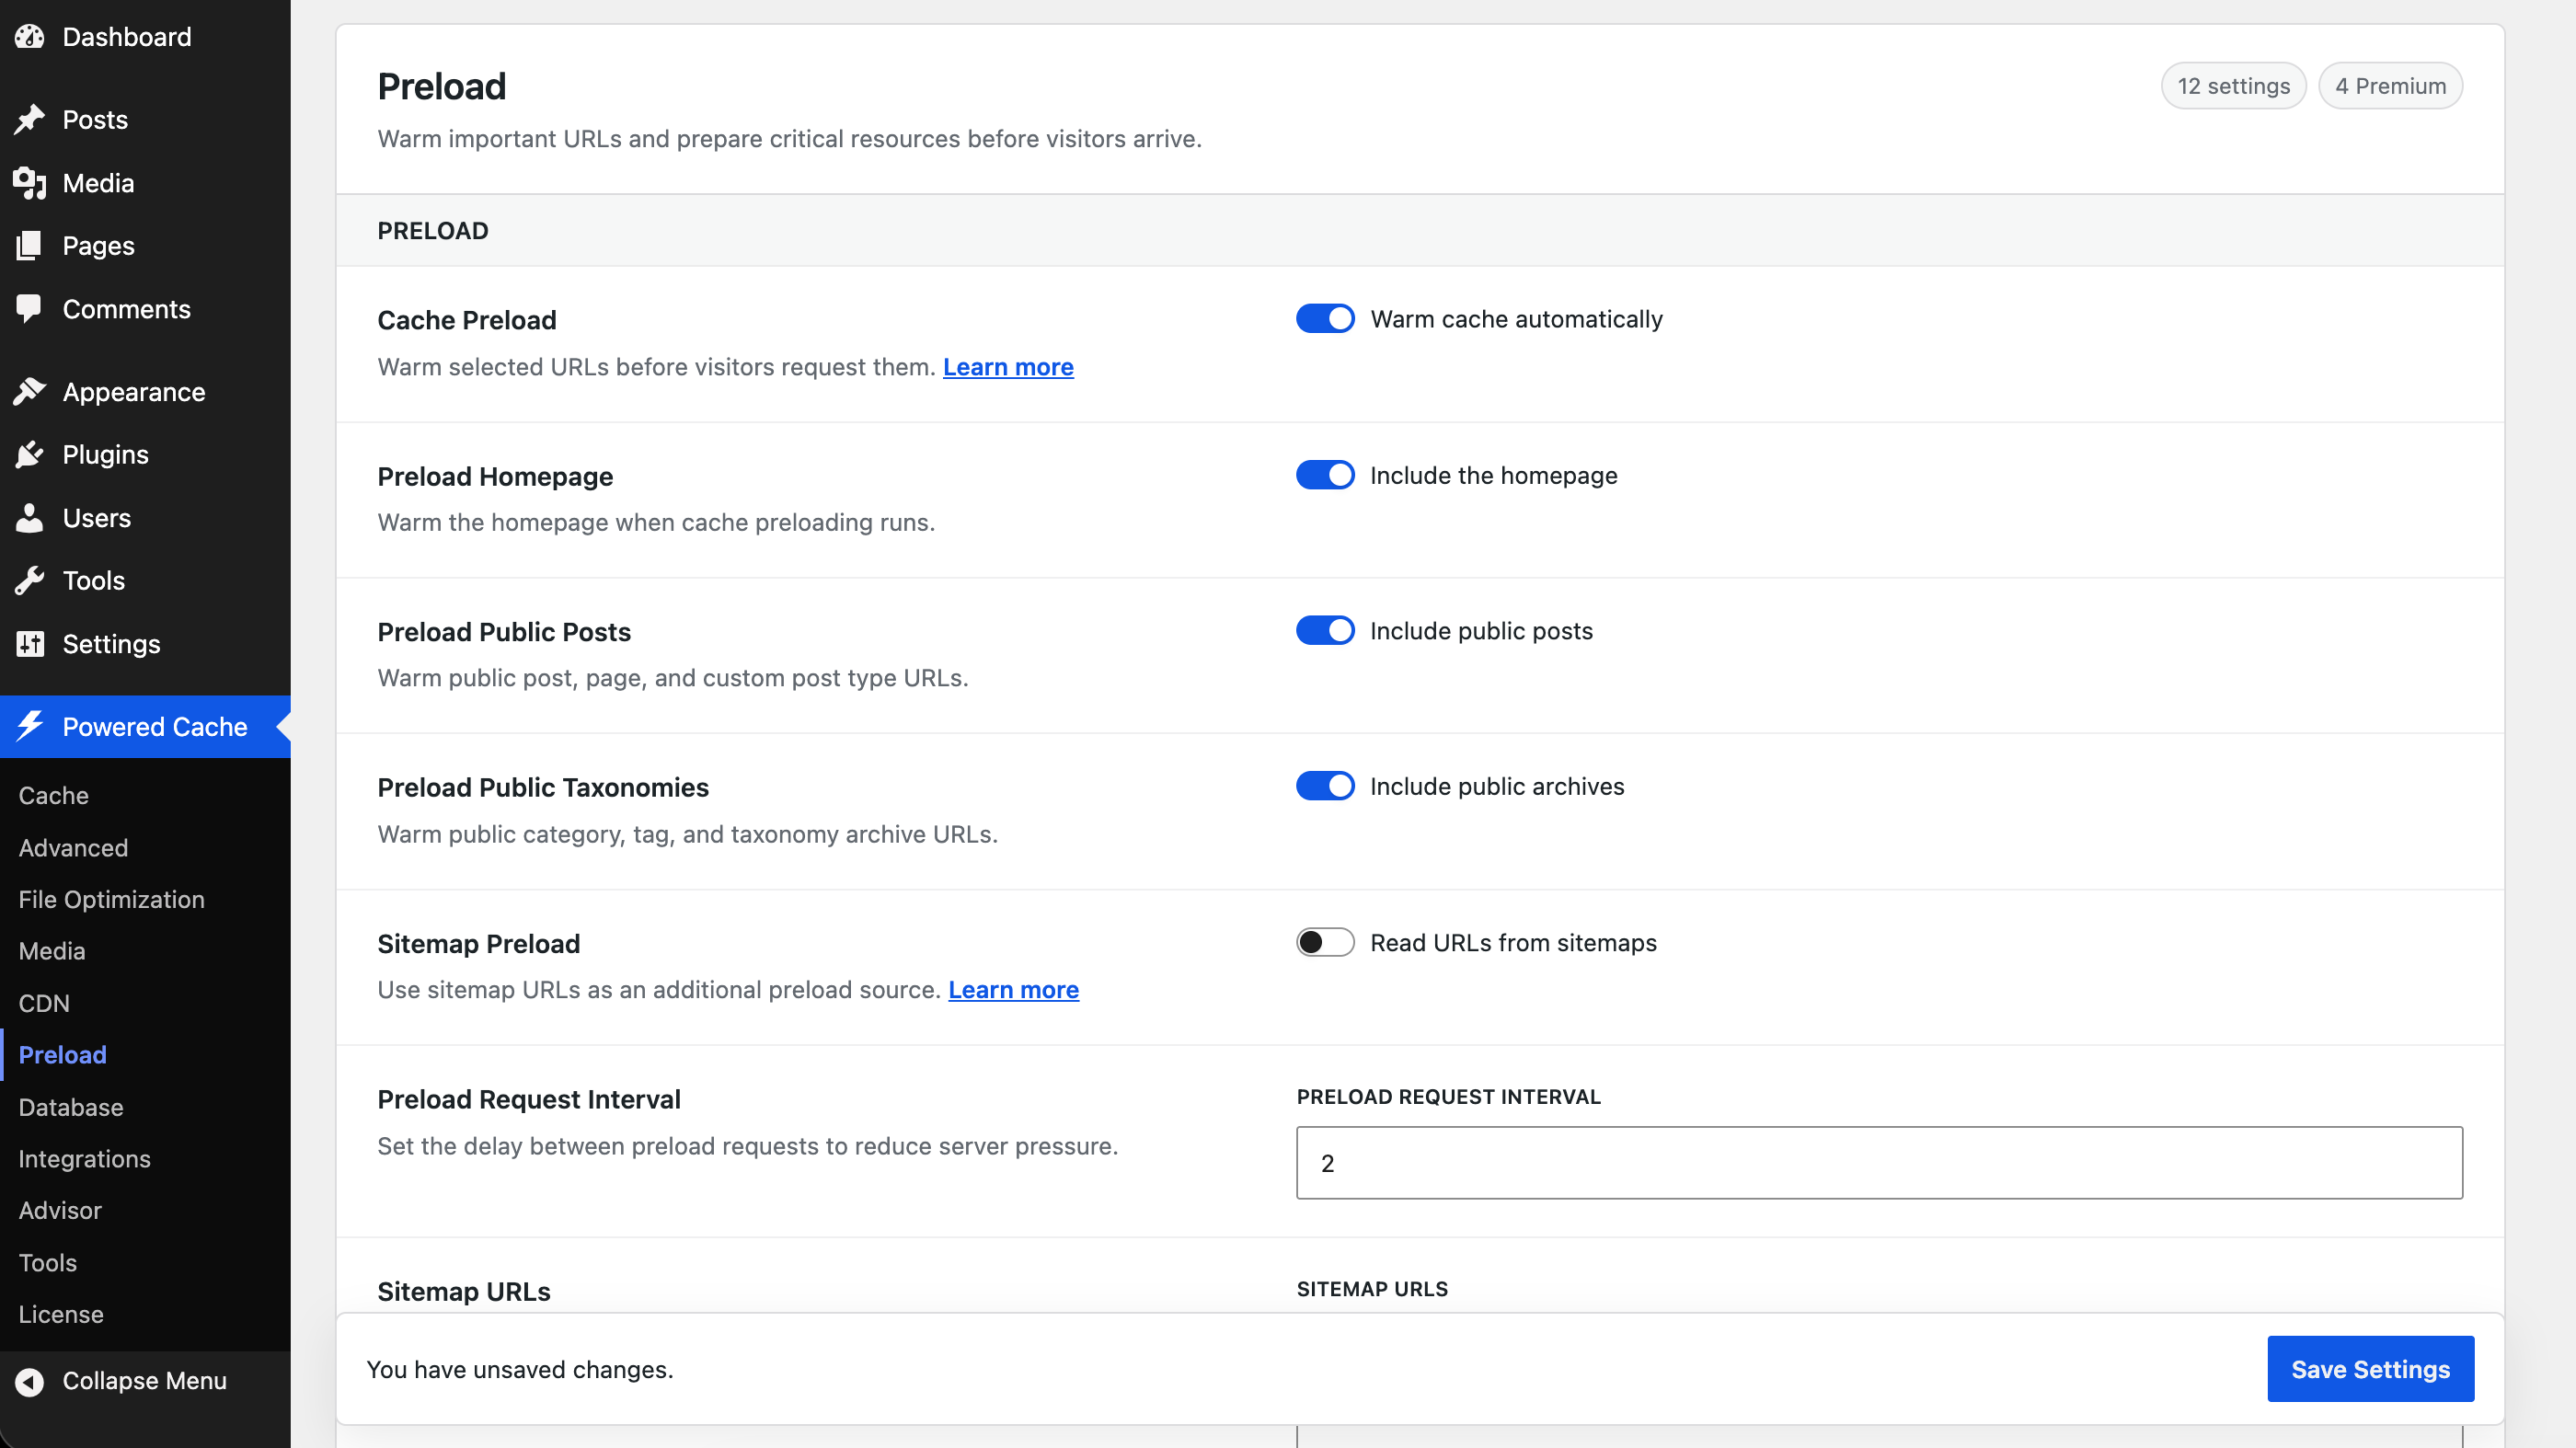Click the Dashboard gauge icon
The height and width of the screenshot is (1448, 2576).
[30, 37]
